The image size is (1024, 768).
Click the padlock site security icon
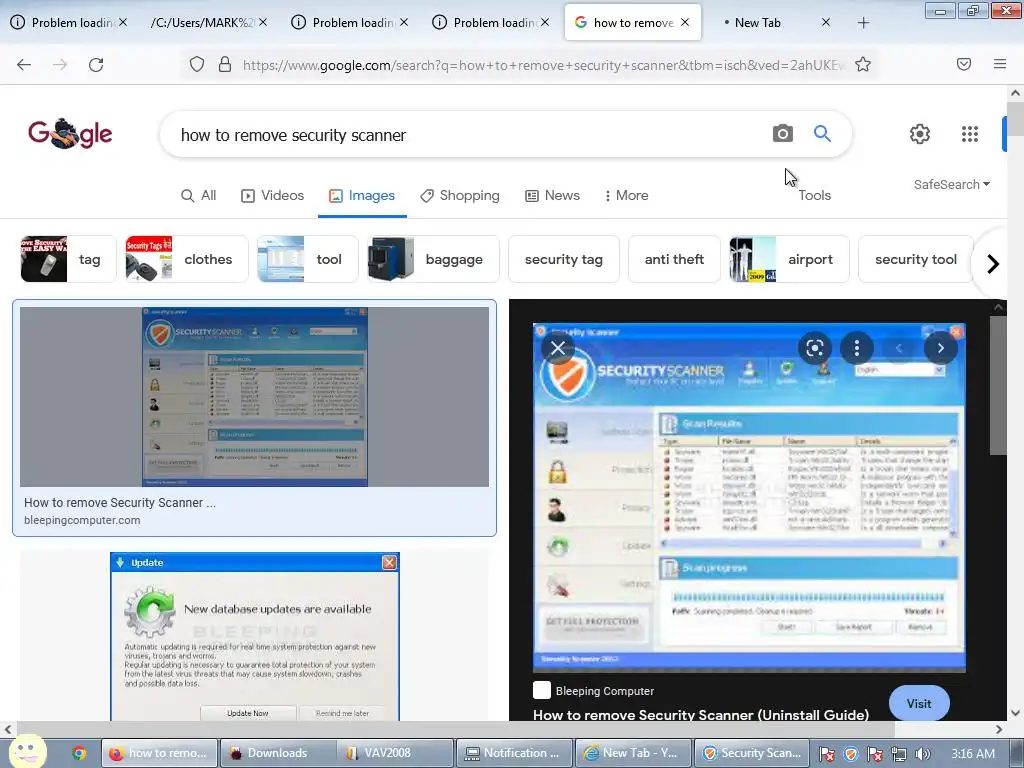pyautogui.click(x=225, y=64)
